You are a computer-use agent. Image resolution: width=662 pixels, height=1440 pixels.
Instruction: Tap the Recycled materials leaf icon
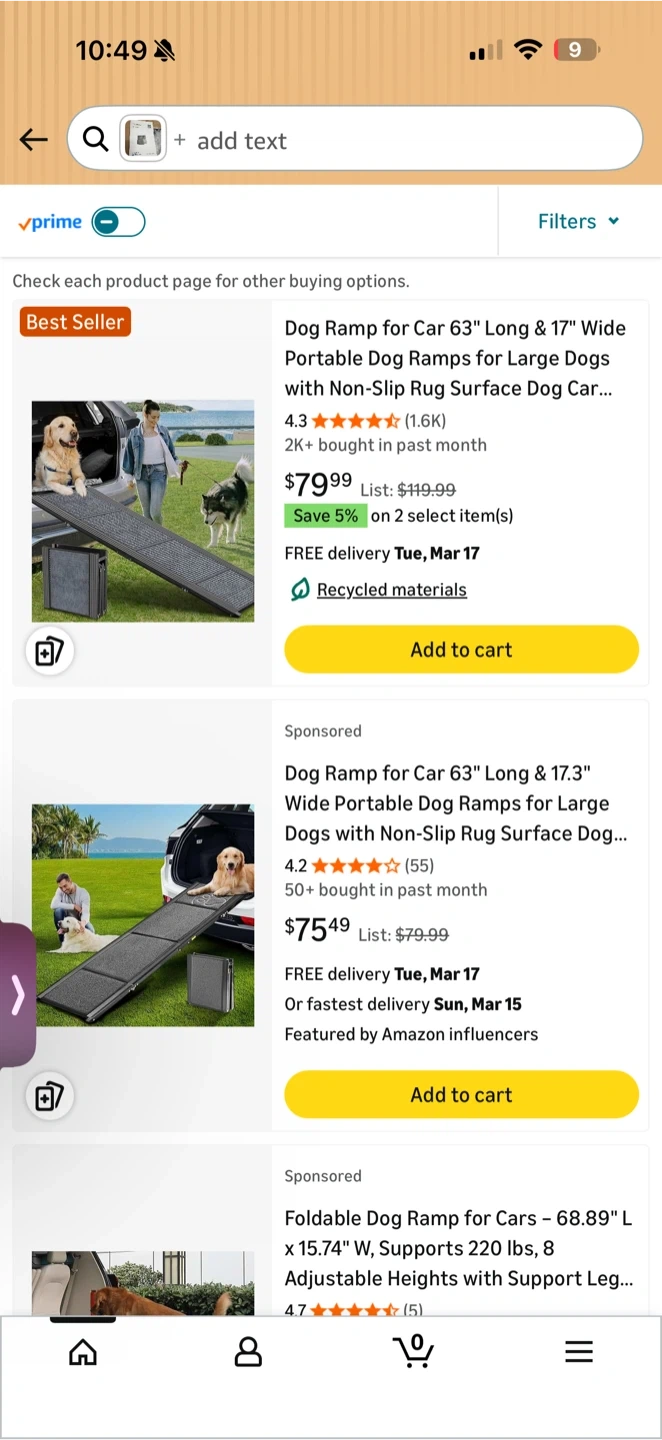(x=300, y=590)
